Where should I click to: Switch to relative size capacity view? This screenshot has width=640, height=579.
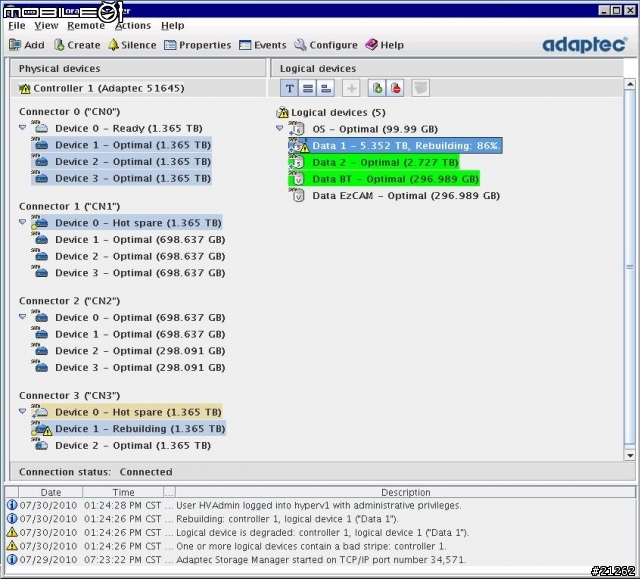click(x=326, y=88)
